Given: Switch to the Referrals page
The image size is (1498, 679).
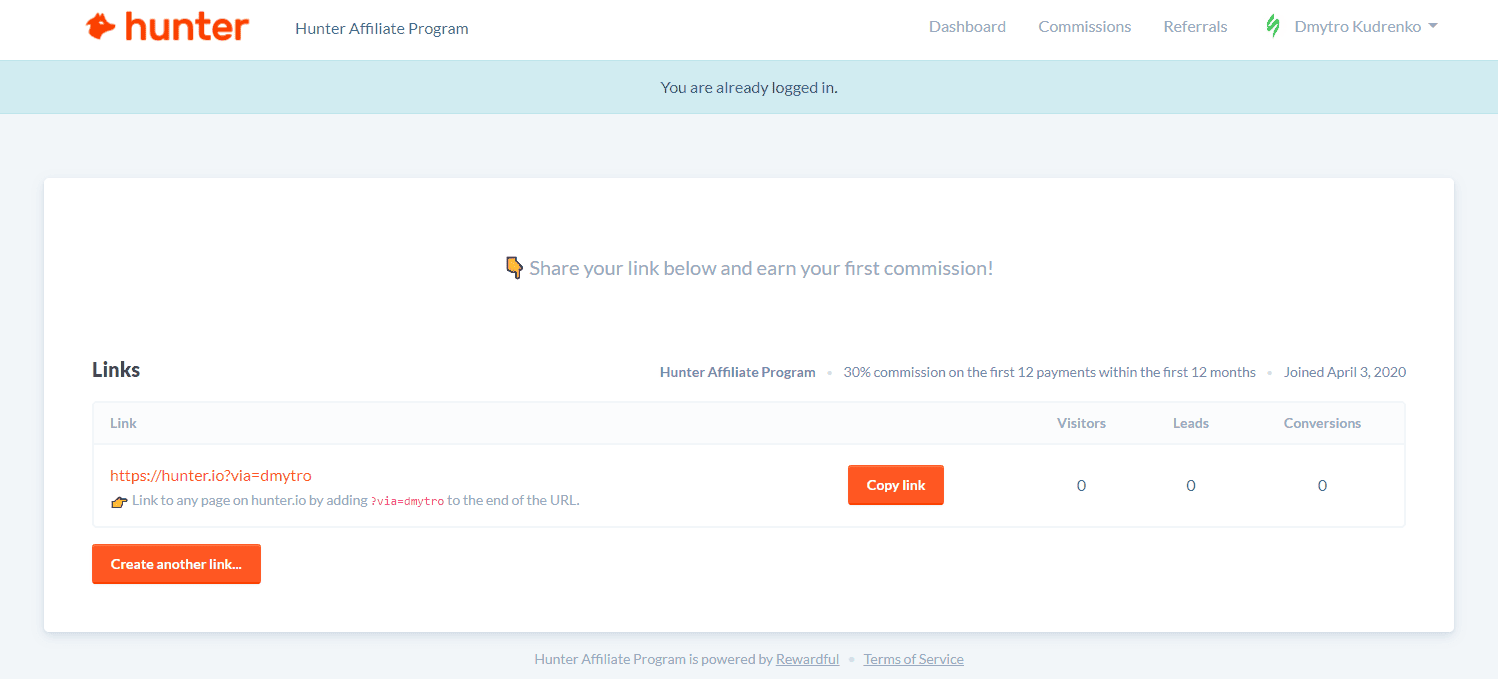Looking at the screenshot, I should coord(1195,27).
